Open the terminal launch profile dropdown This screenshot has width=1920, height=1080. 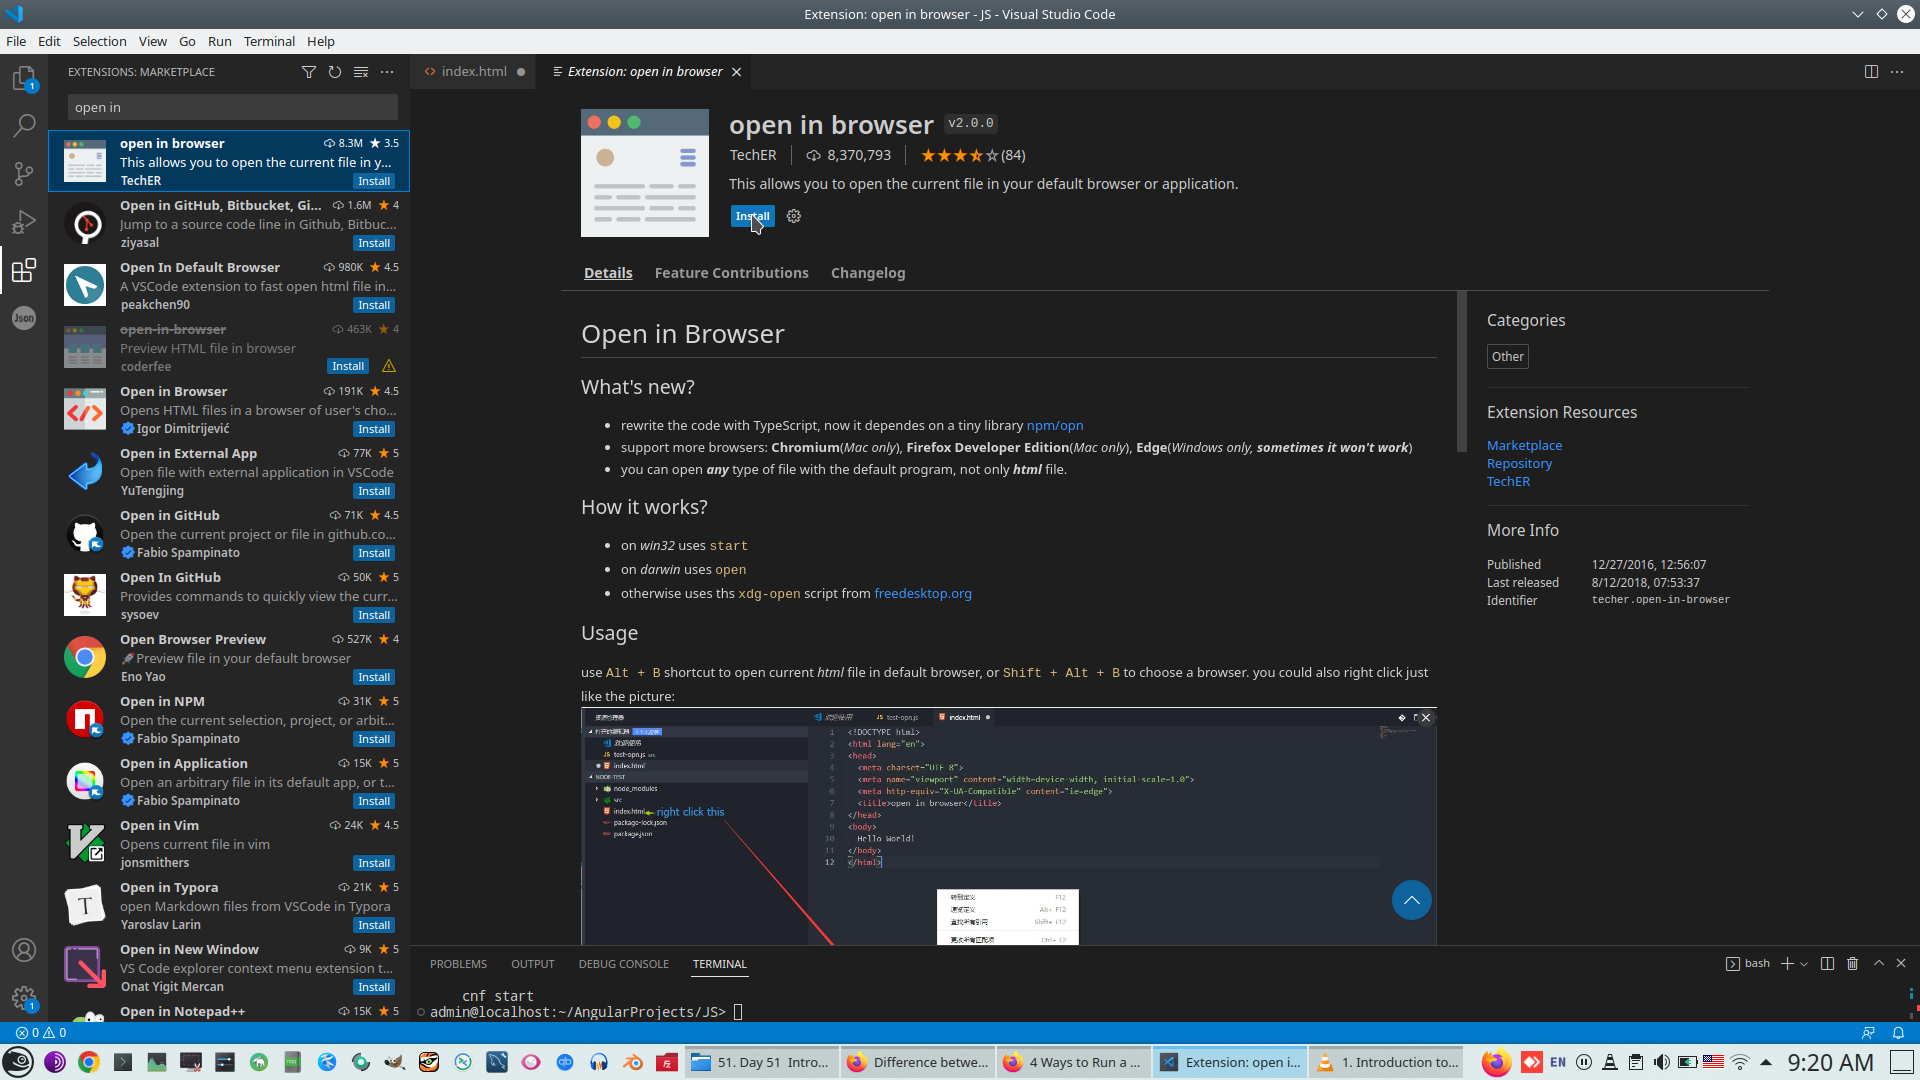1804,964
